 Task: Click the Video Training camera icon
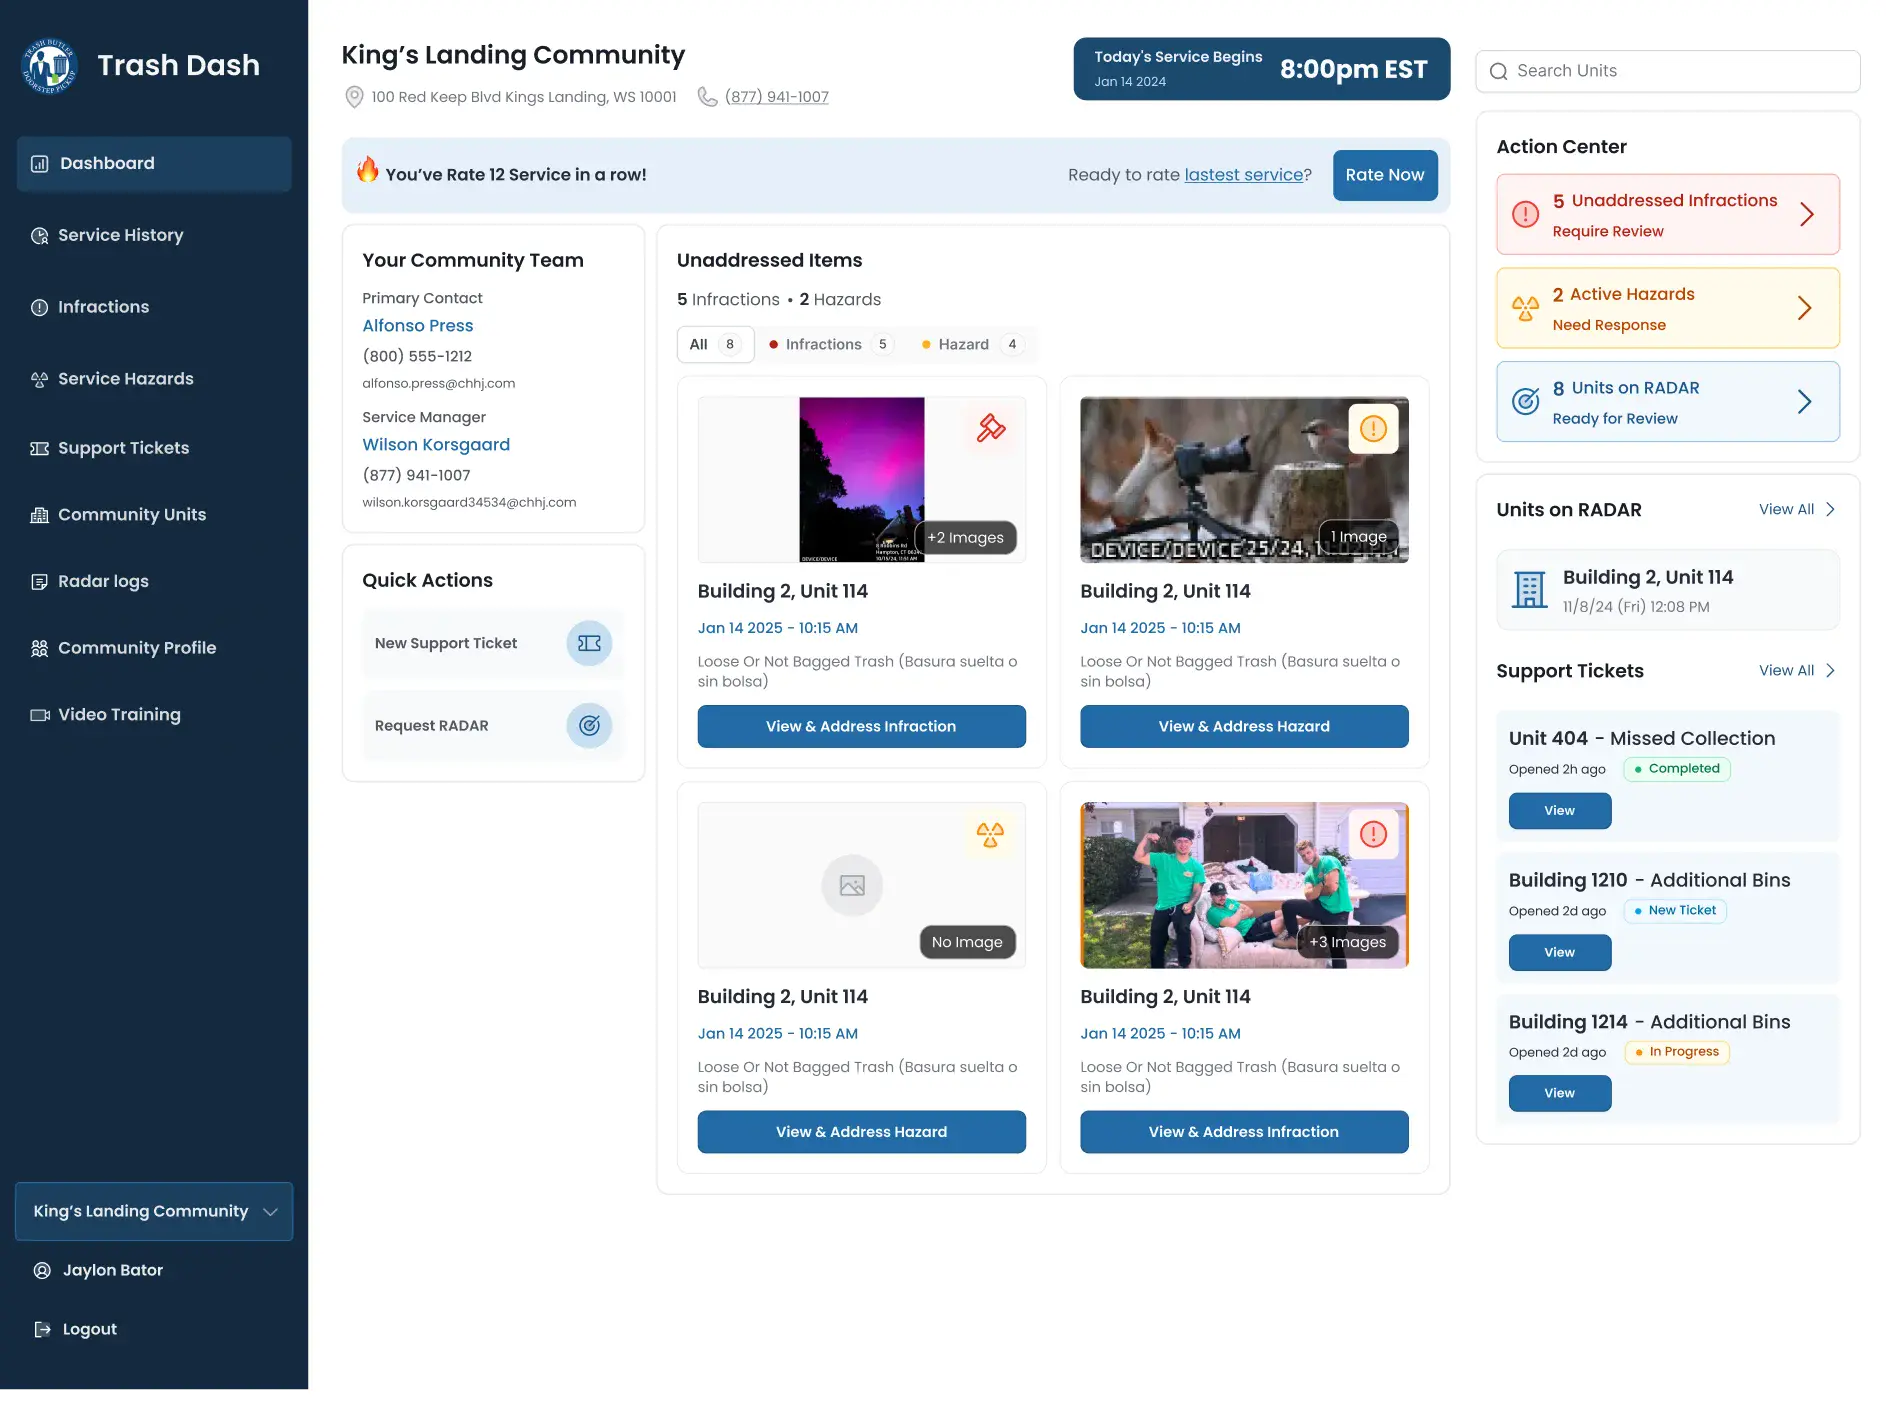39,714
